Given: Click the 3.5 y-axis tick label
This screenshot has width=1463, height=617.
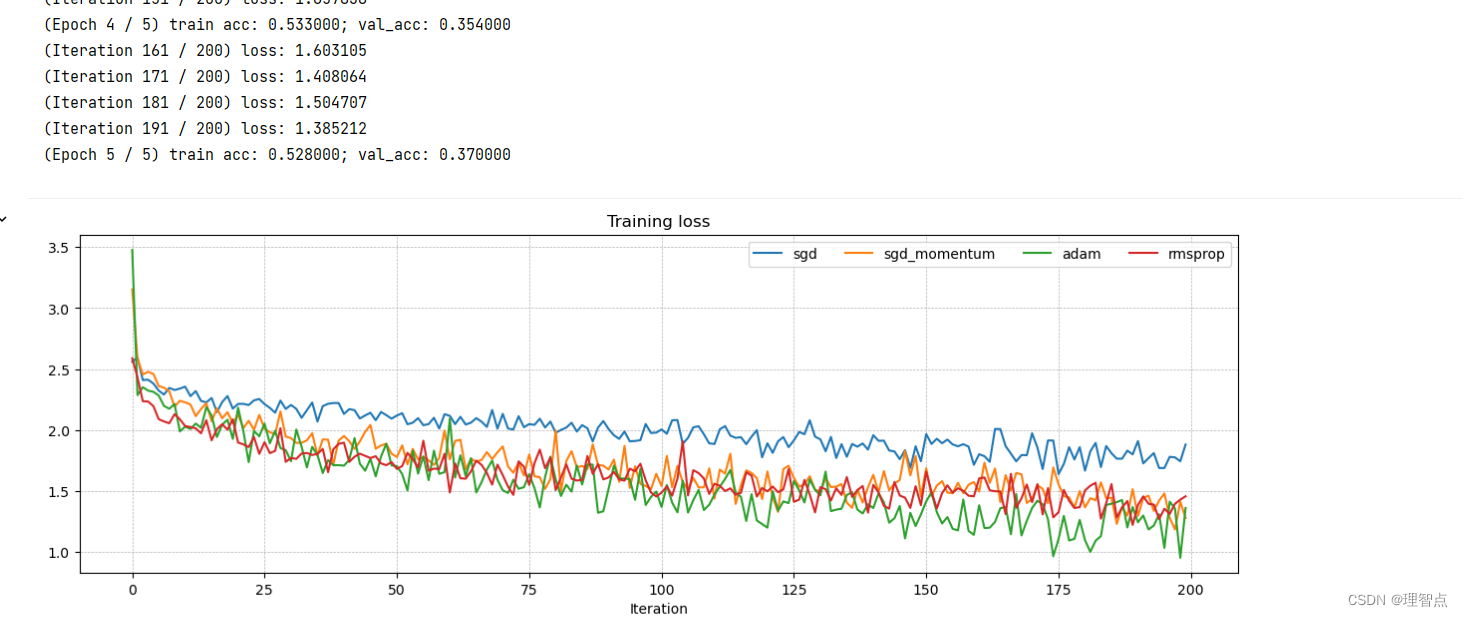Looking at the screenshot, I should click(x=58, y=247).
